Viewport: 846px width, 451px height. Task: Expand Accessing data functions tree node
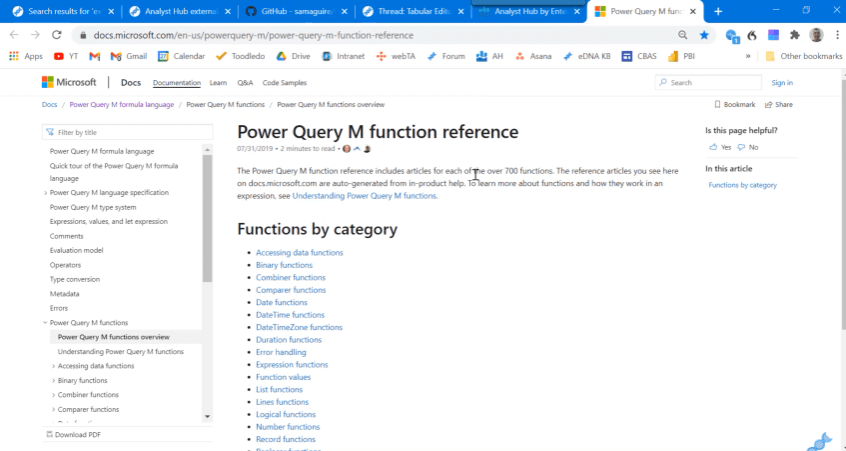click(x=53, y=366)
